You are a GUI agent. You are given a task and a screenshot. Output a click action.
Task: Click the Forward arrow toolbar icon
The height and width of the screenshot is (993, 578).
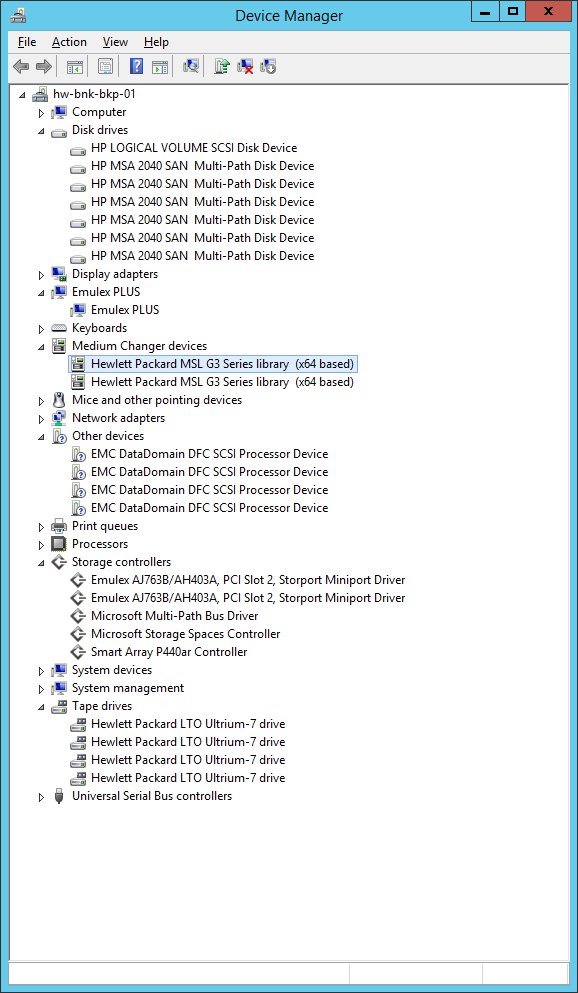click(44, 66)
